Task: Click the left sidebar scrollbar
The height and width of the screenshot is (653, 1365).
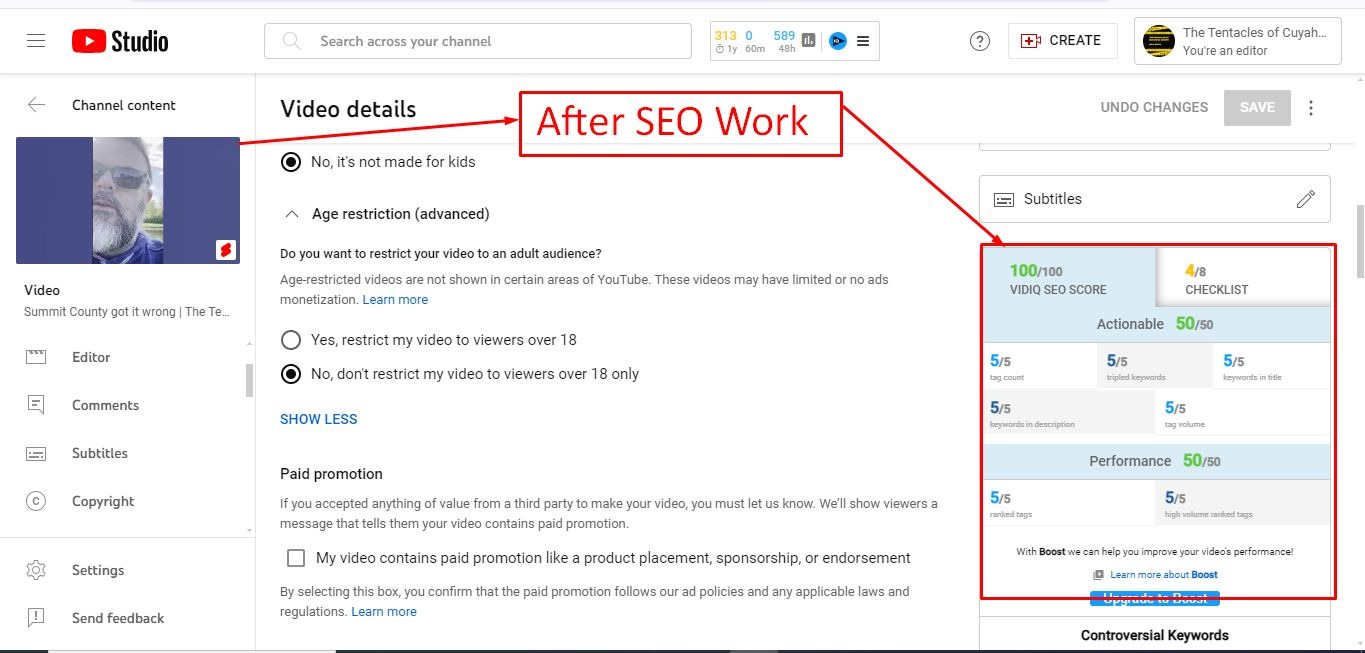Action: 249,380
